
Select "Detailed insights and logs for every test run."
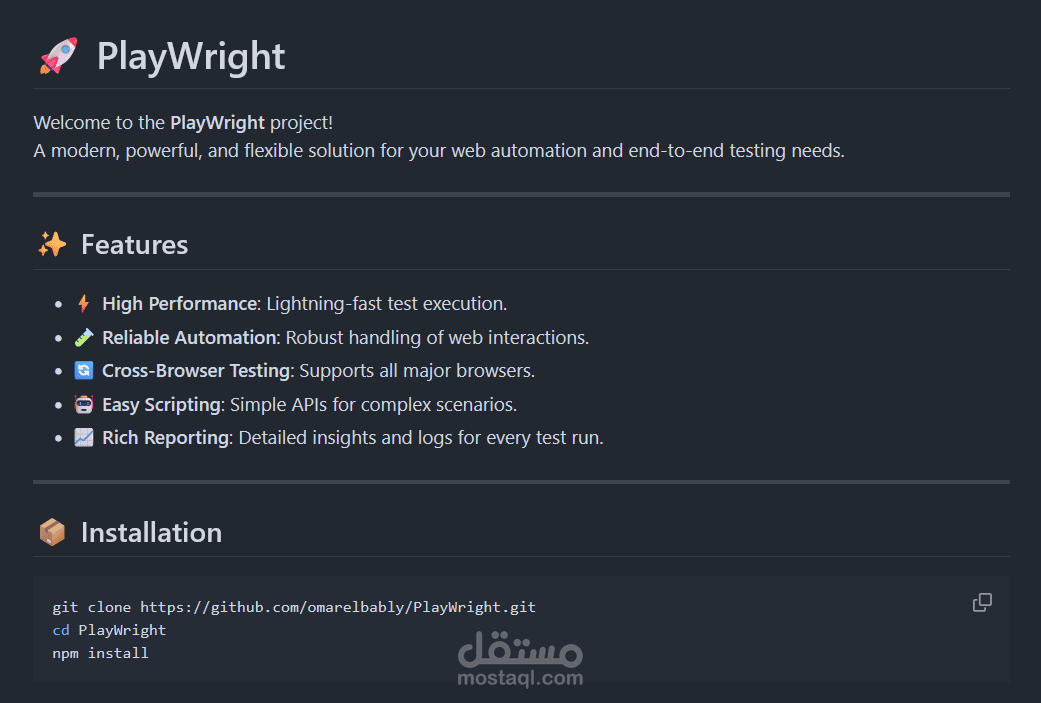(421, 437)
